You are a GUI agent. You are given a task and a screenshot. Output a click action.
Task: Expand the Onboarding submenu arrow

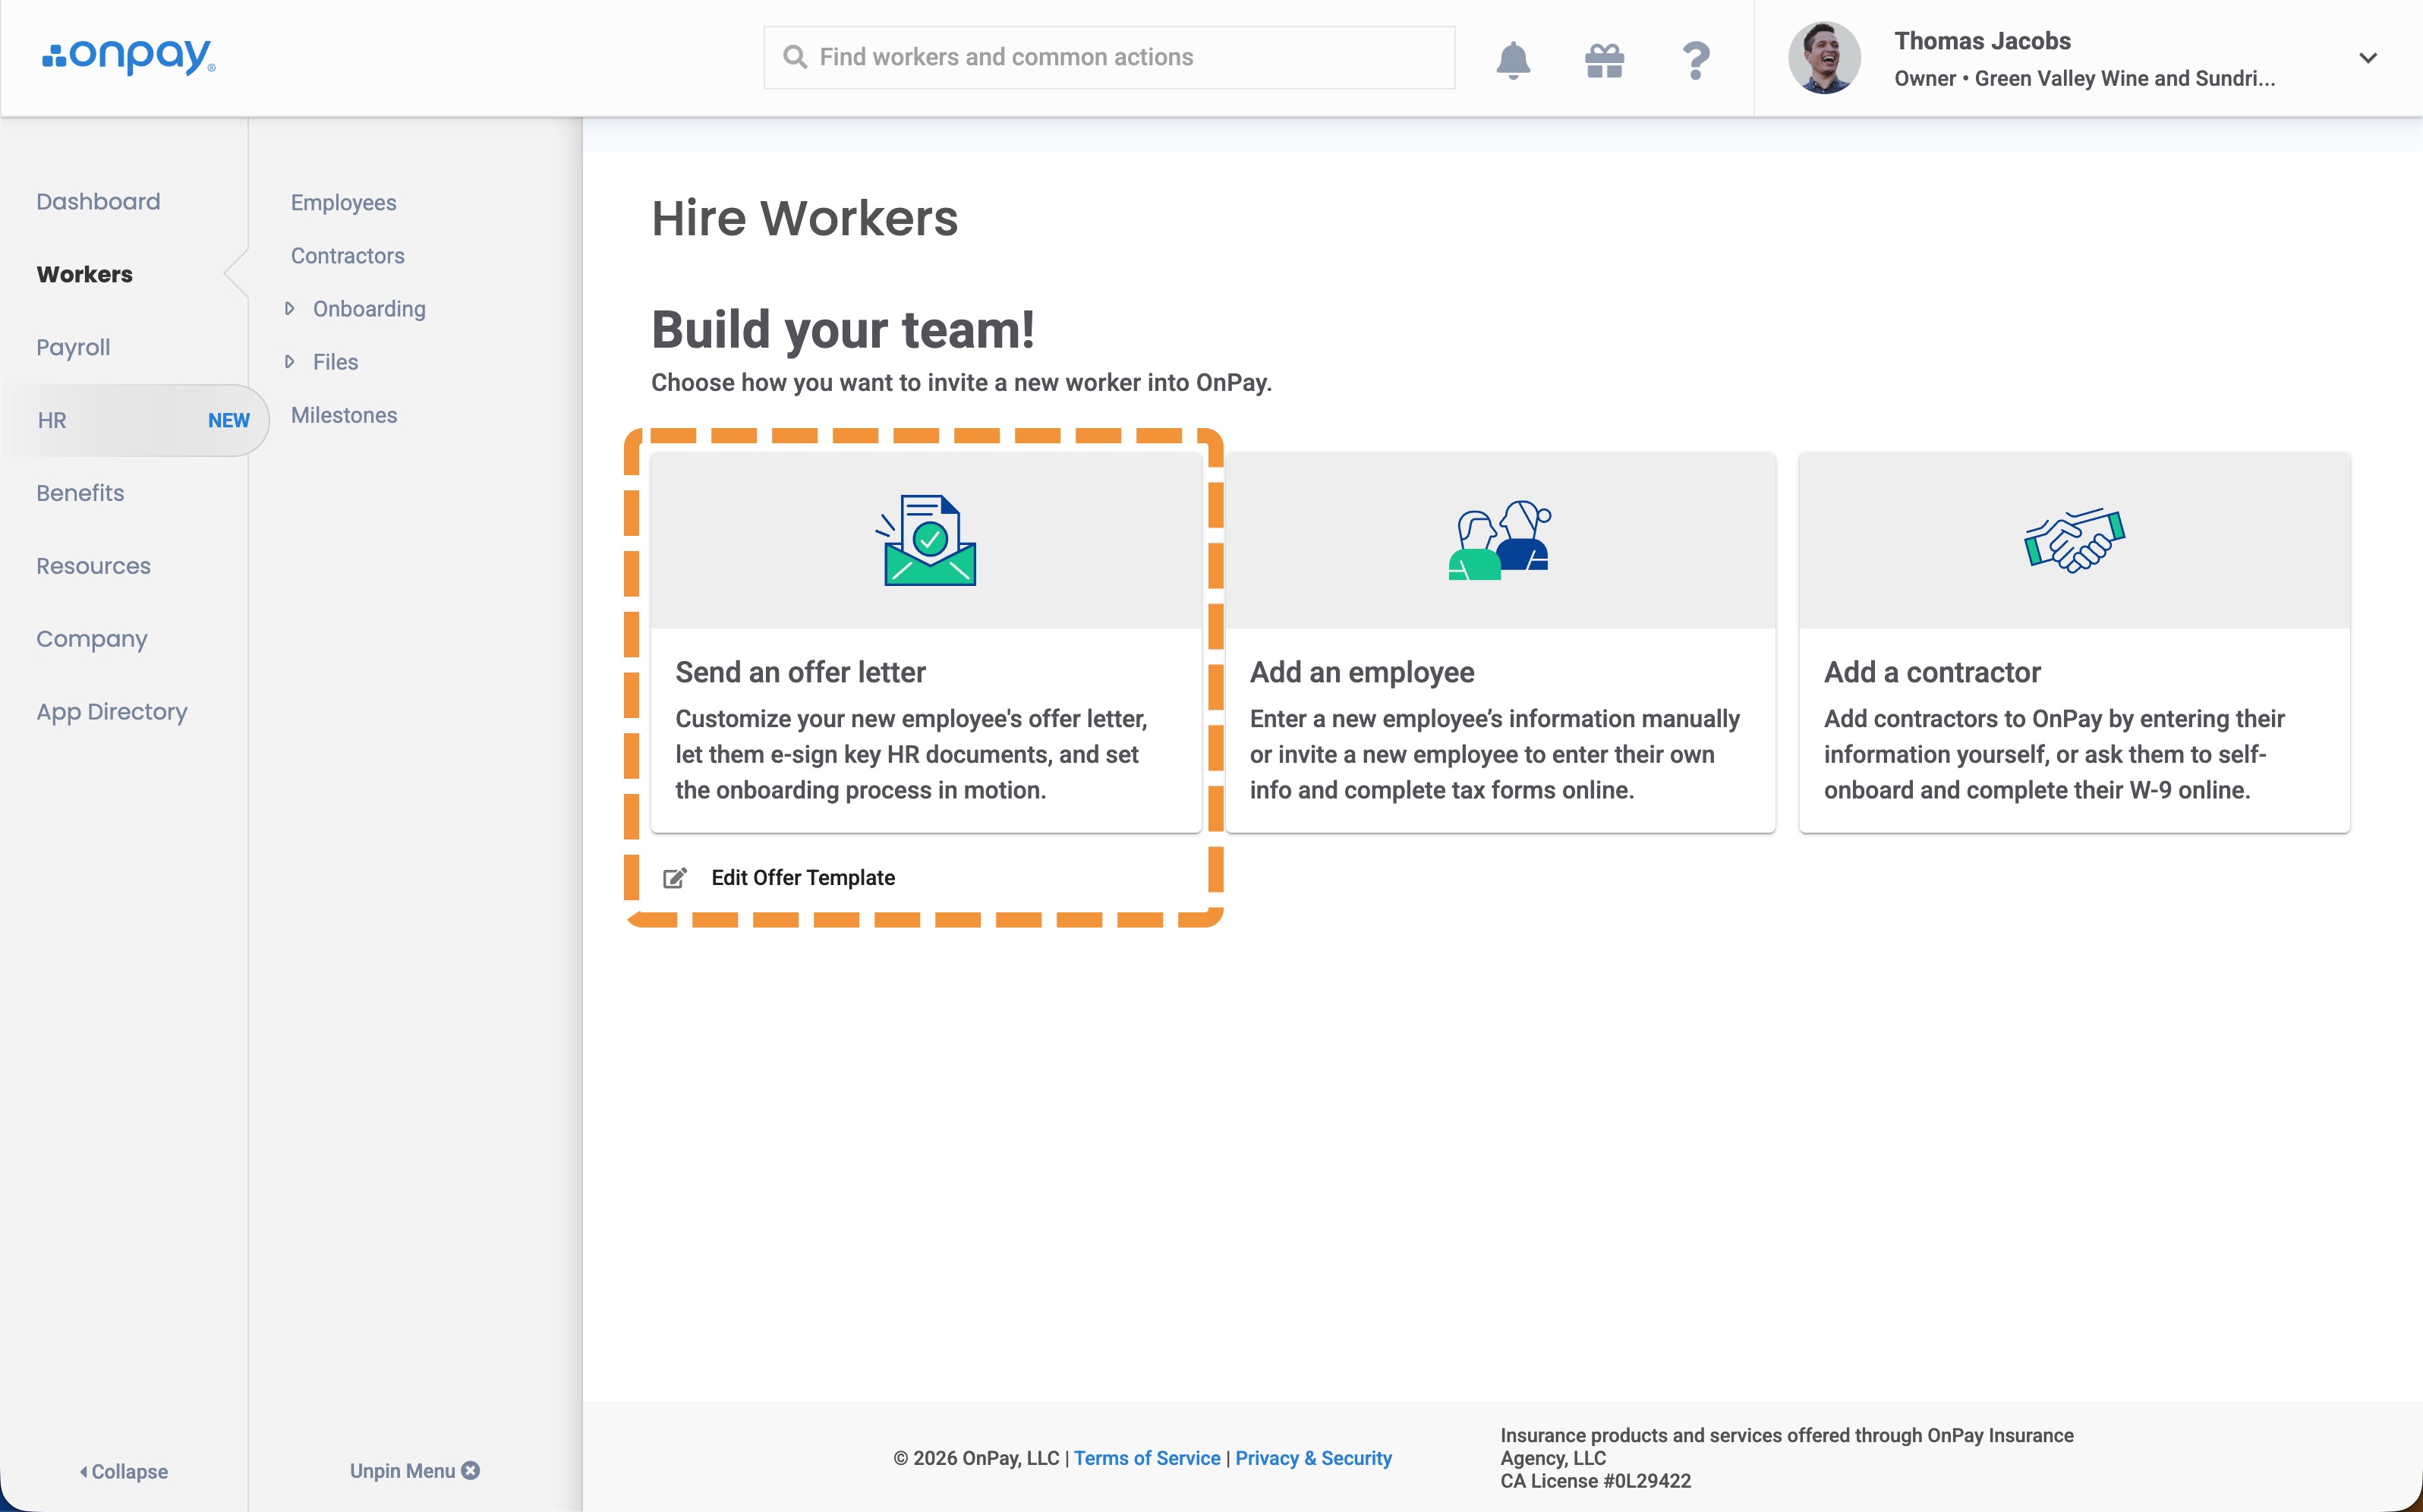(x=289, y=308)
